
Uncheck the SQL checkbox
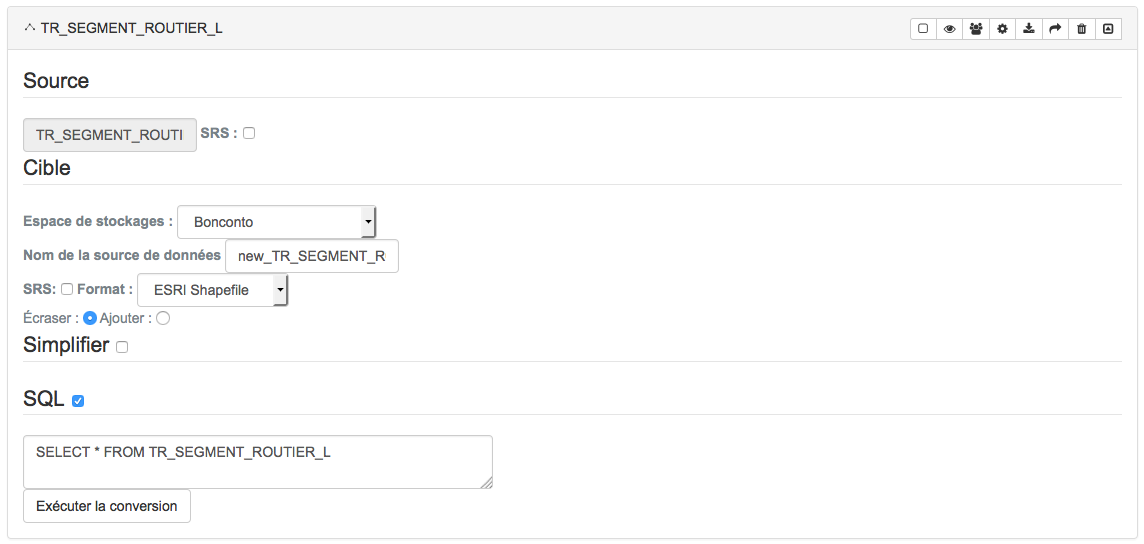tap(78, 401)
